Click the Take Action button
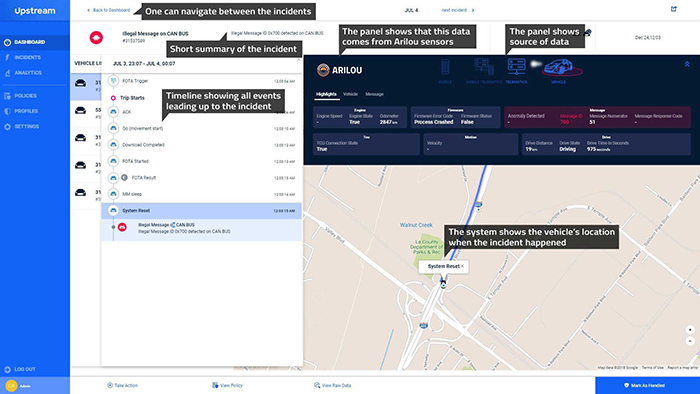This screenshot has width=700, height=394. tap(122, 385)
